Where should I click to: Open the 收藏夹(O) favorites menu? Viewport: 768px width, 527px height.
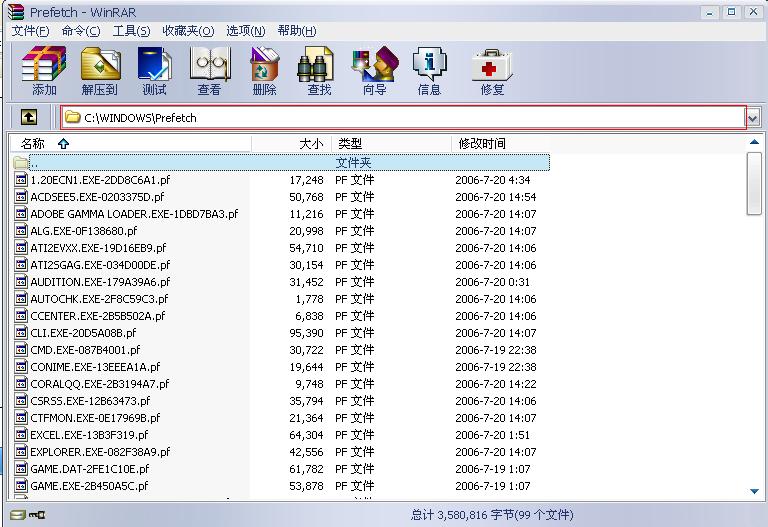[188, 31]
